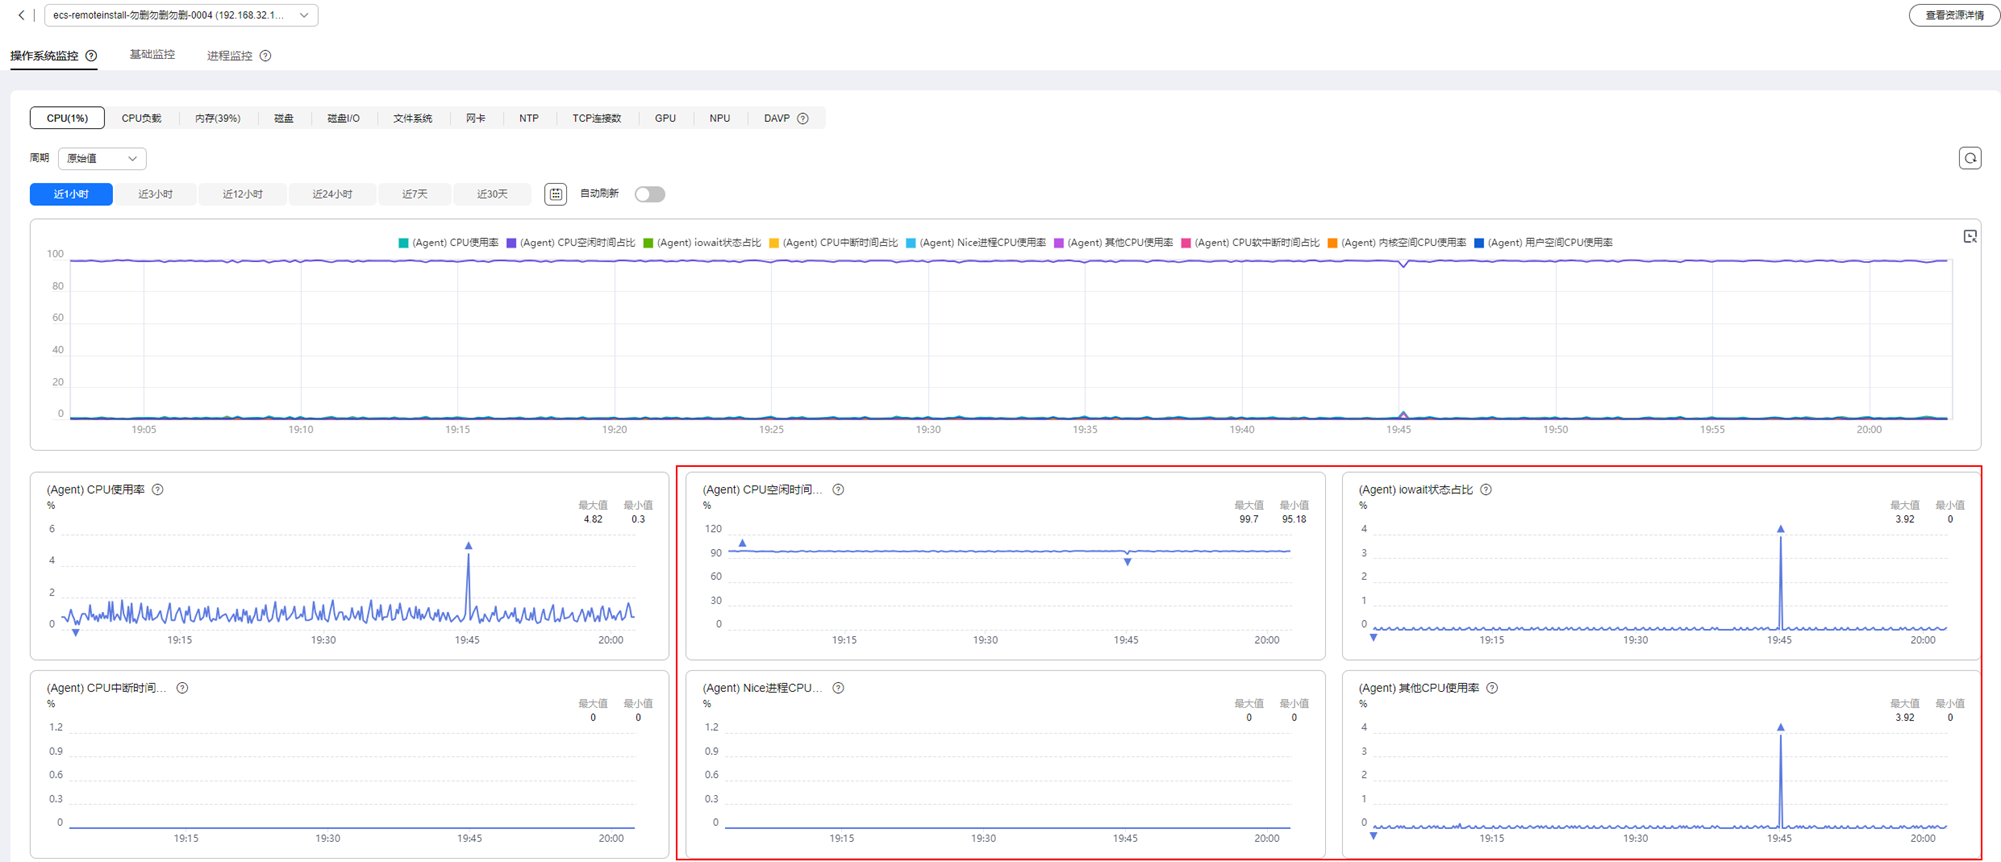Open the (Agent) CPU使用率 chart card
Viewport: 2001px width, 862px height.
pyautogui.click(x=349, y=566)
